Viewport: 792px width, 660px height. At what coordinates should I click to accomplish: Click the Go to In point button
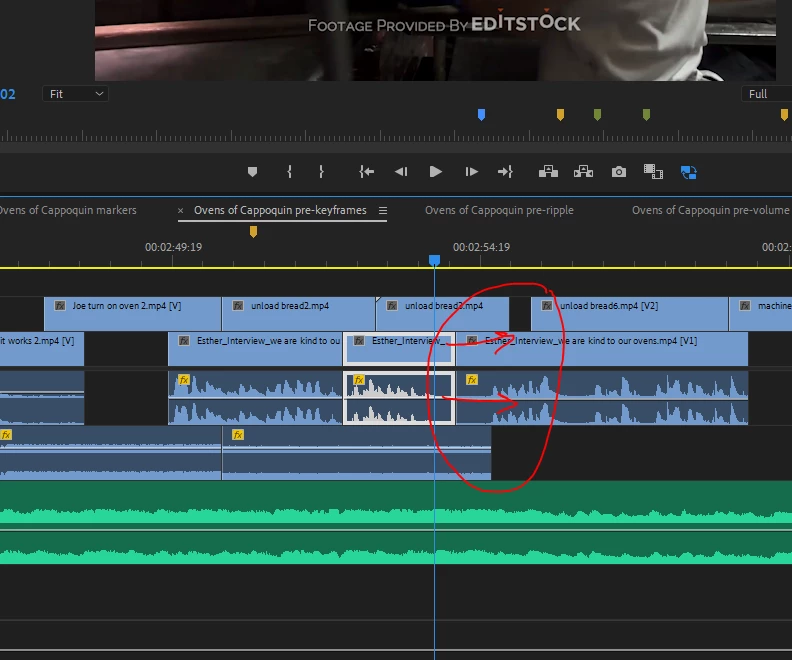[367, 172]
